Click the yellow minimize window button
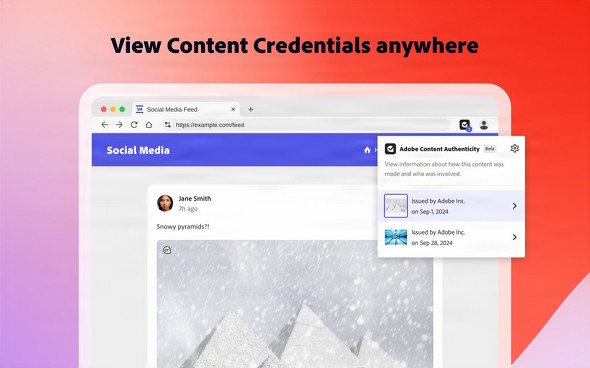The height and width of the screenshot is (368, 590). tap(113, 109)
